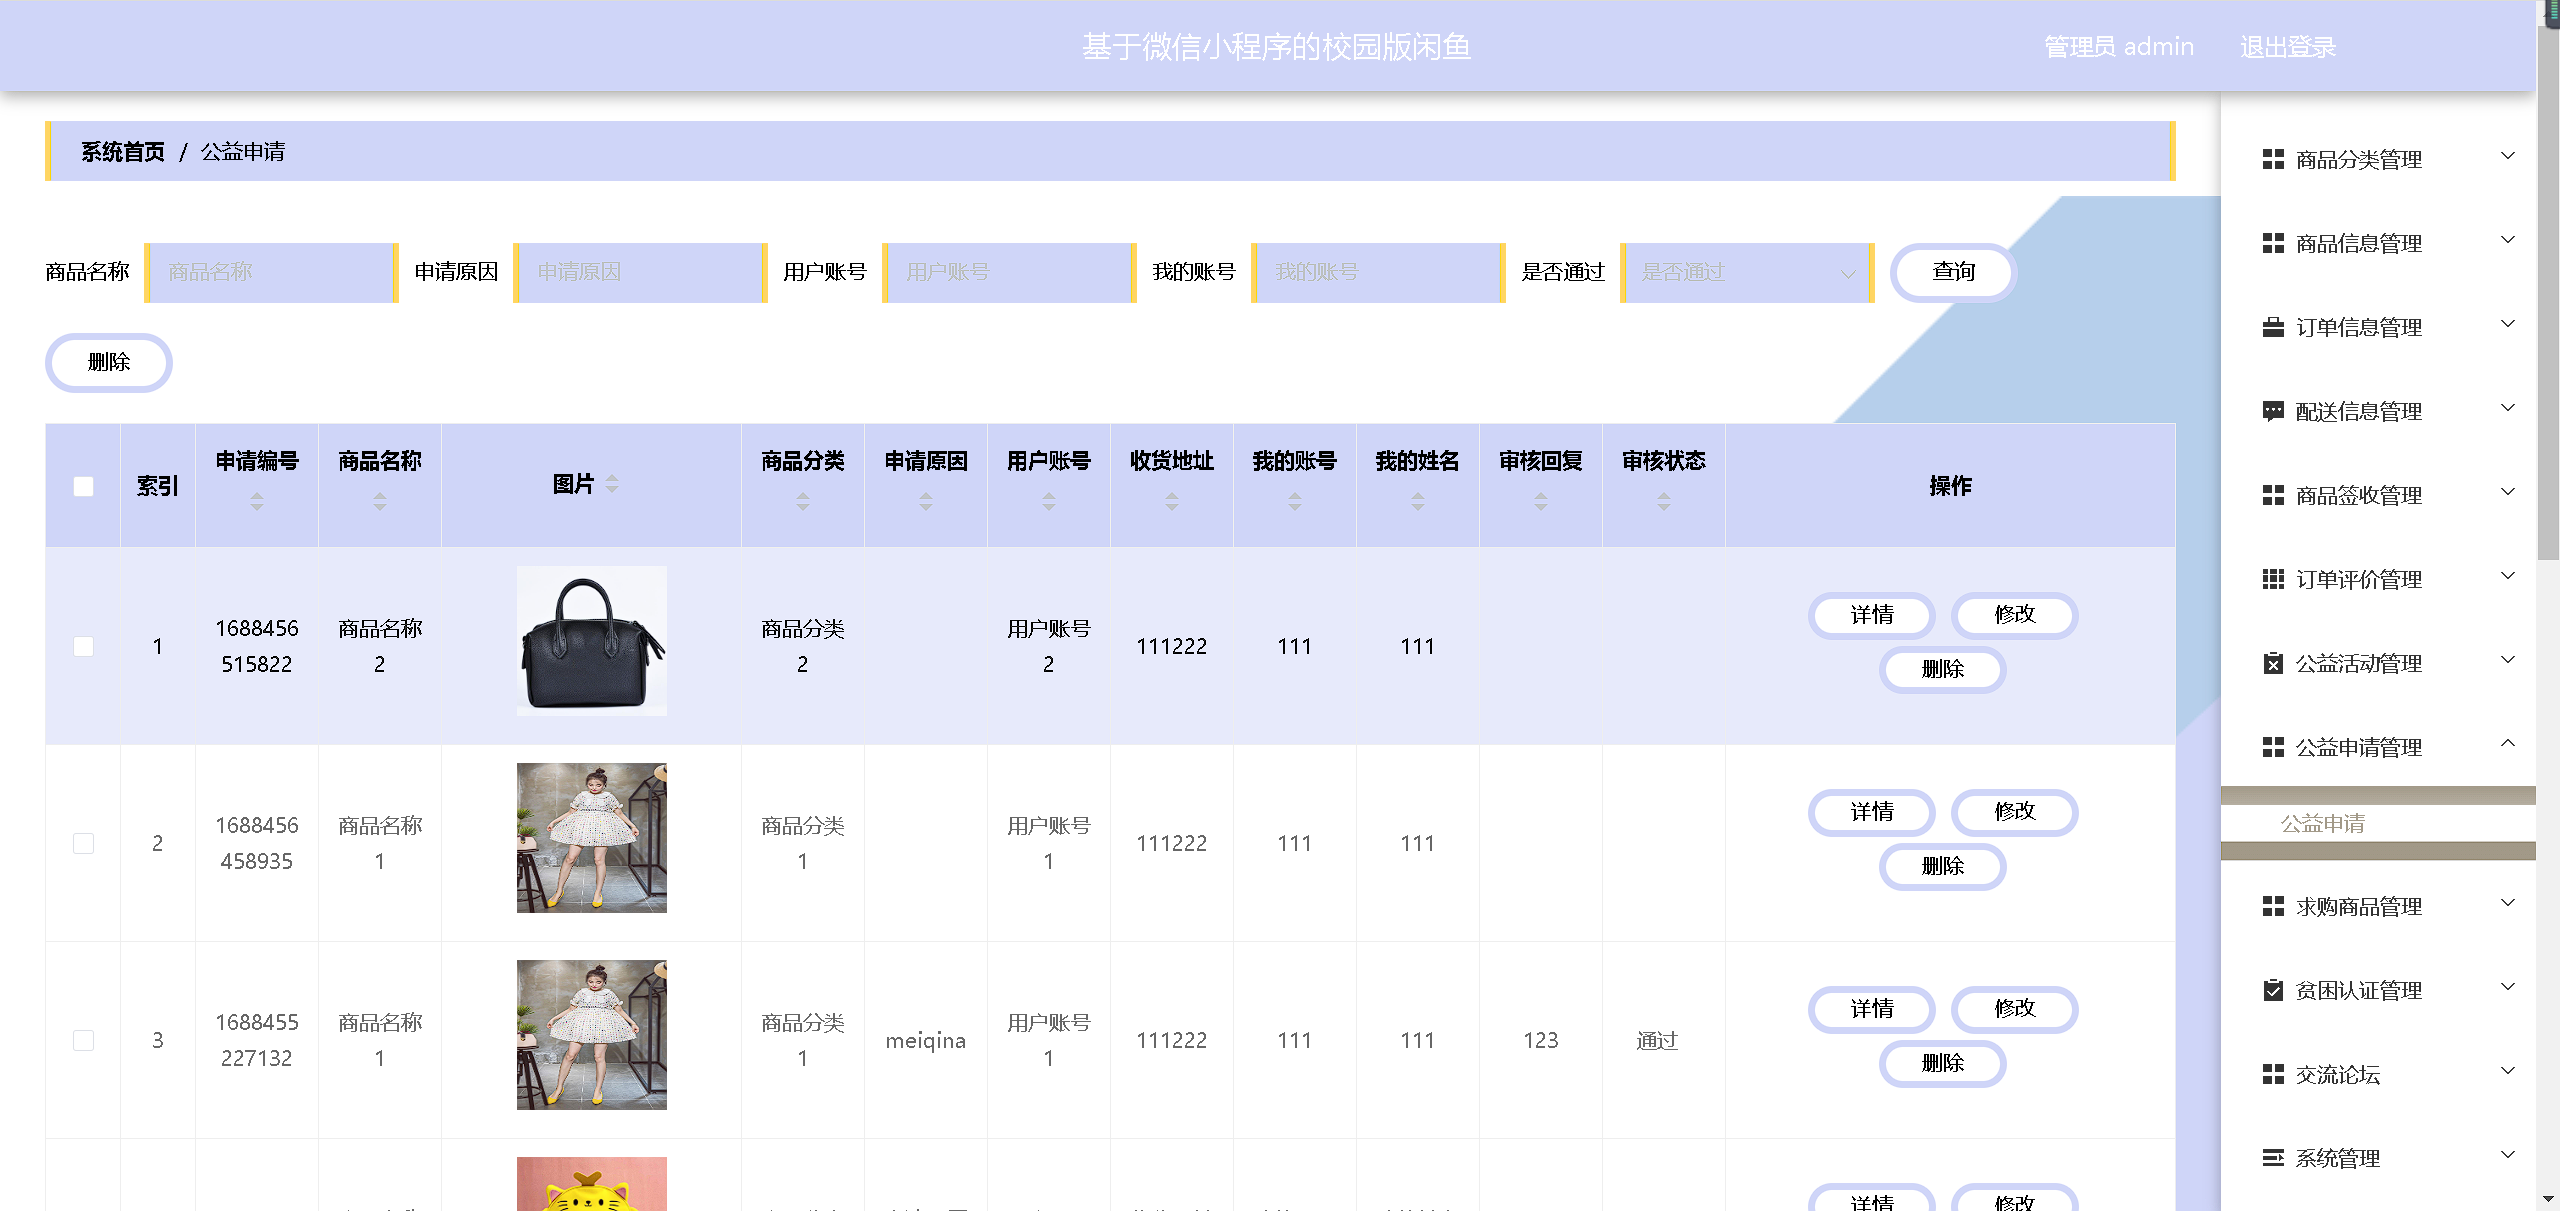Check the checkbox for row 1
The image size is (2560, 1211).
click(84, 646)
